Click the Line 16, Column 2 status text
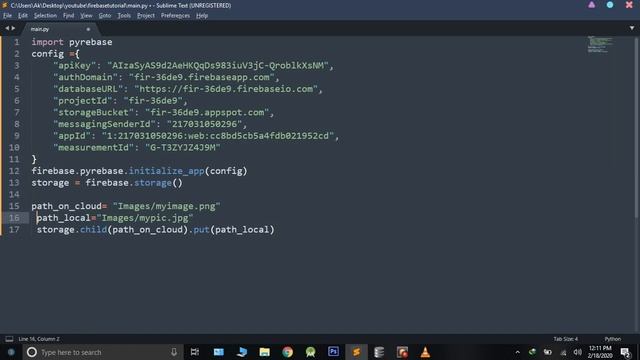The height and width of the screenshot is (360, 640). click(x=39, y=339)
